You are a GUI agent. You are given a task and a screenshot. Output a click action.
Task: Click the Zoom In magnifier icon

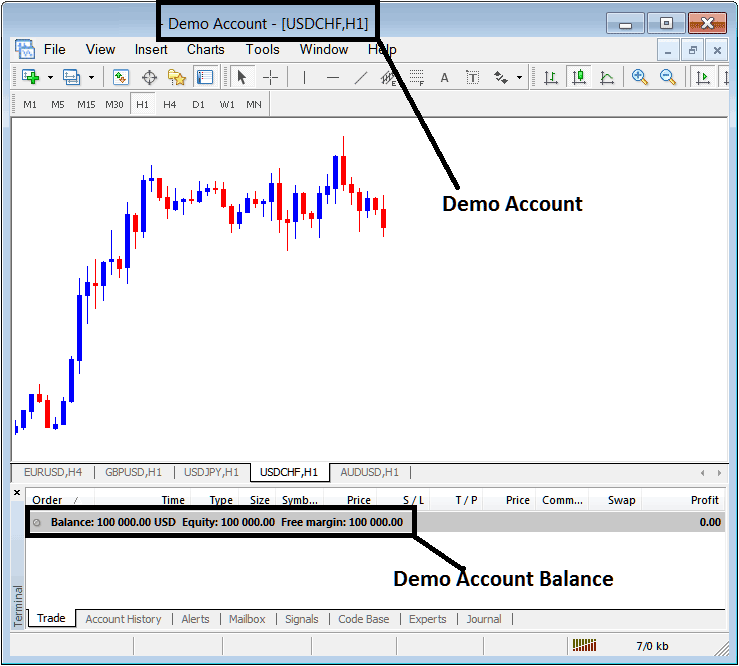[x=640, y=77]
